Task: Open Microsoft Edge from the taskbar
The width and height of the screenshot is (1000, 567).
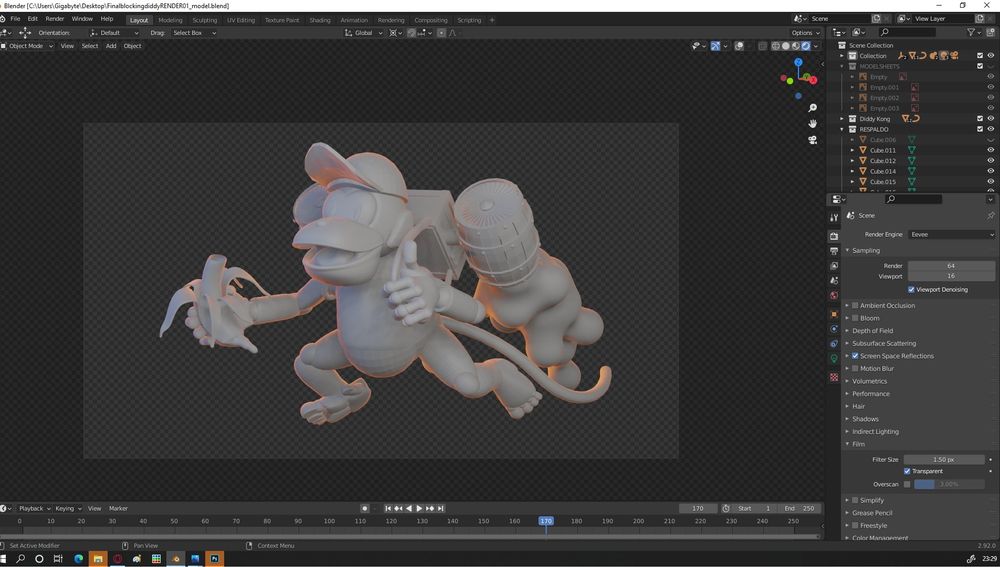Action: pos(78,559)
